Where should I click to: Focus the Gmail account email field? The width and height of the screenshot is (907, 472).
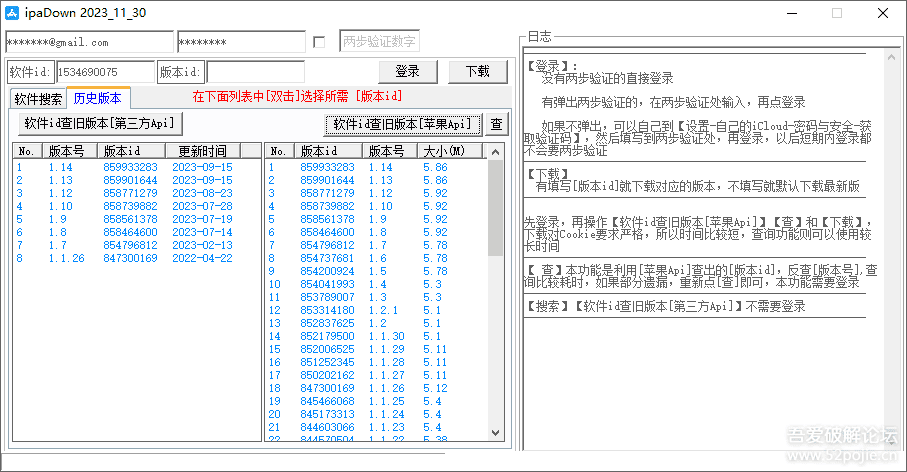pyautogui.click(x=89, y=42)
